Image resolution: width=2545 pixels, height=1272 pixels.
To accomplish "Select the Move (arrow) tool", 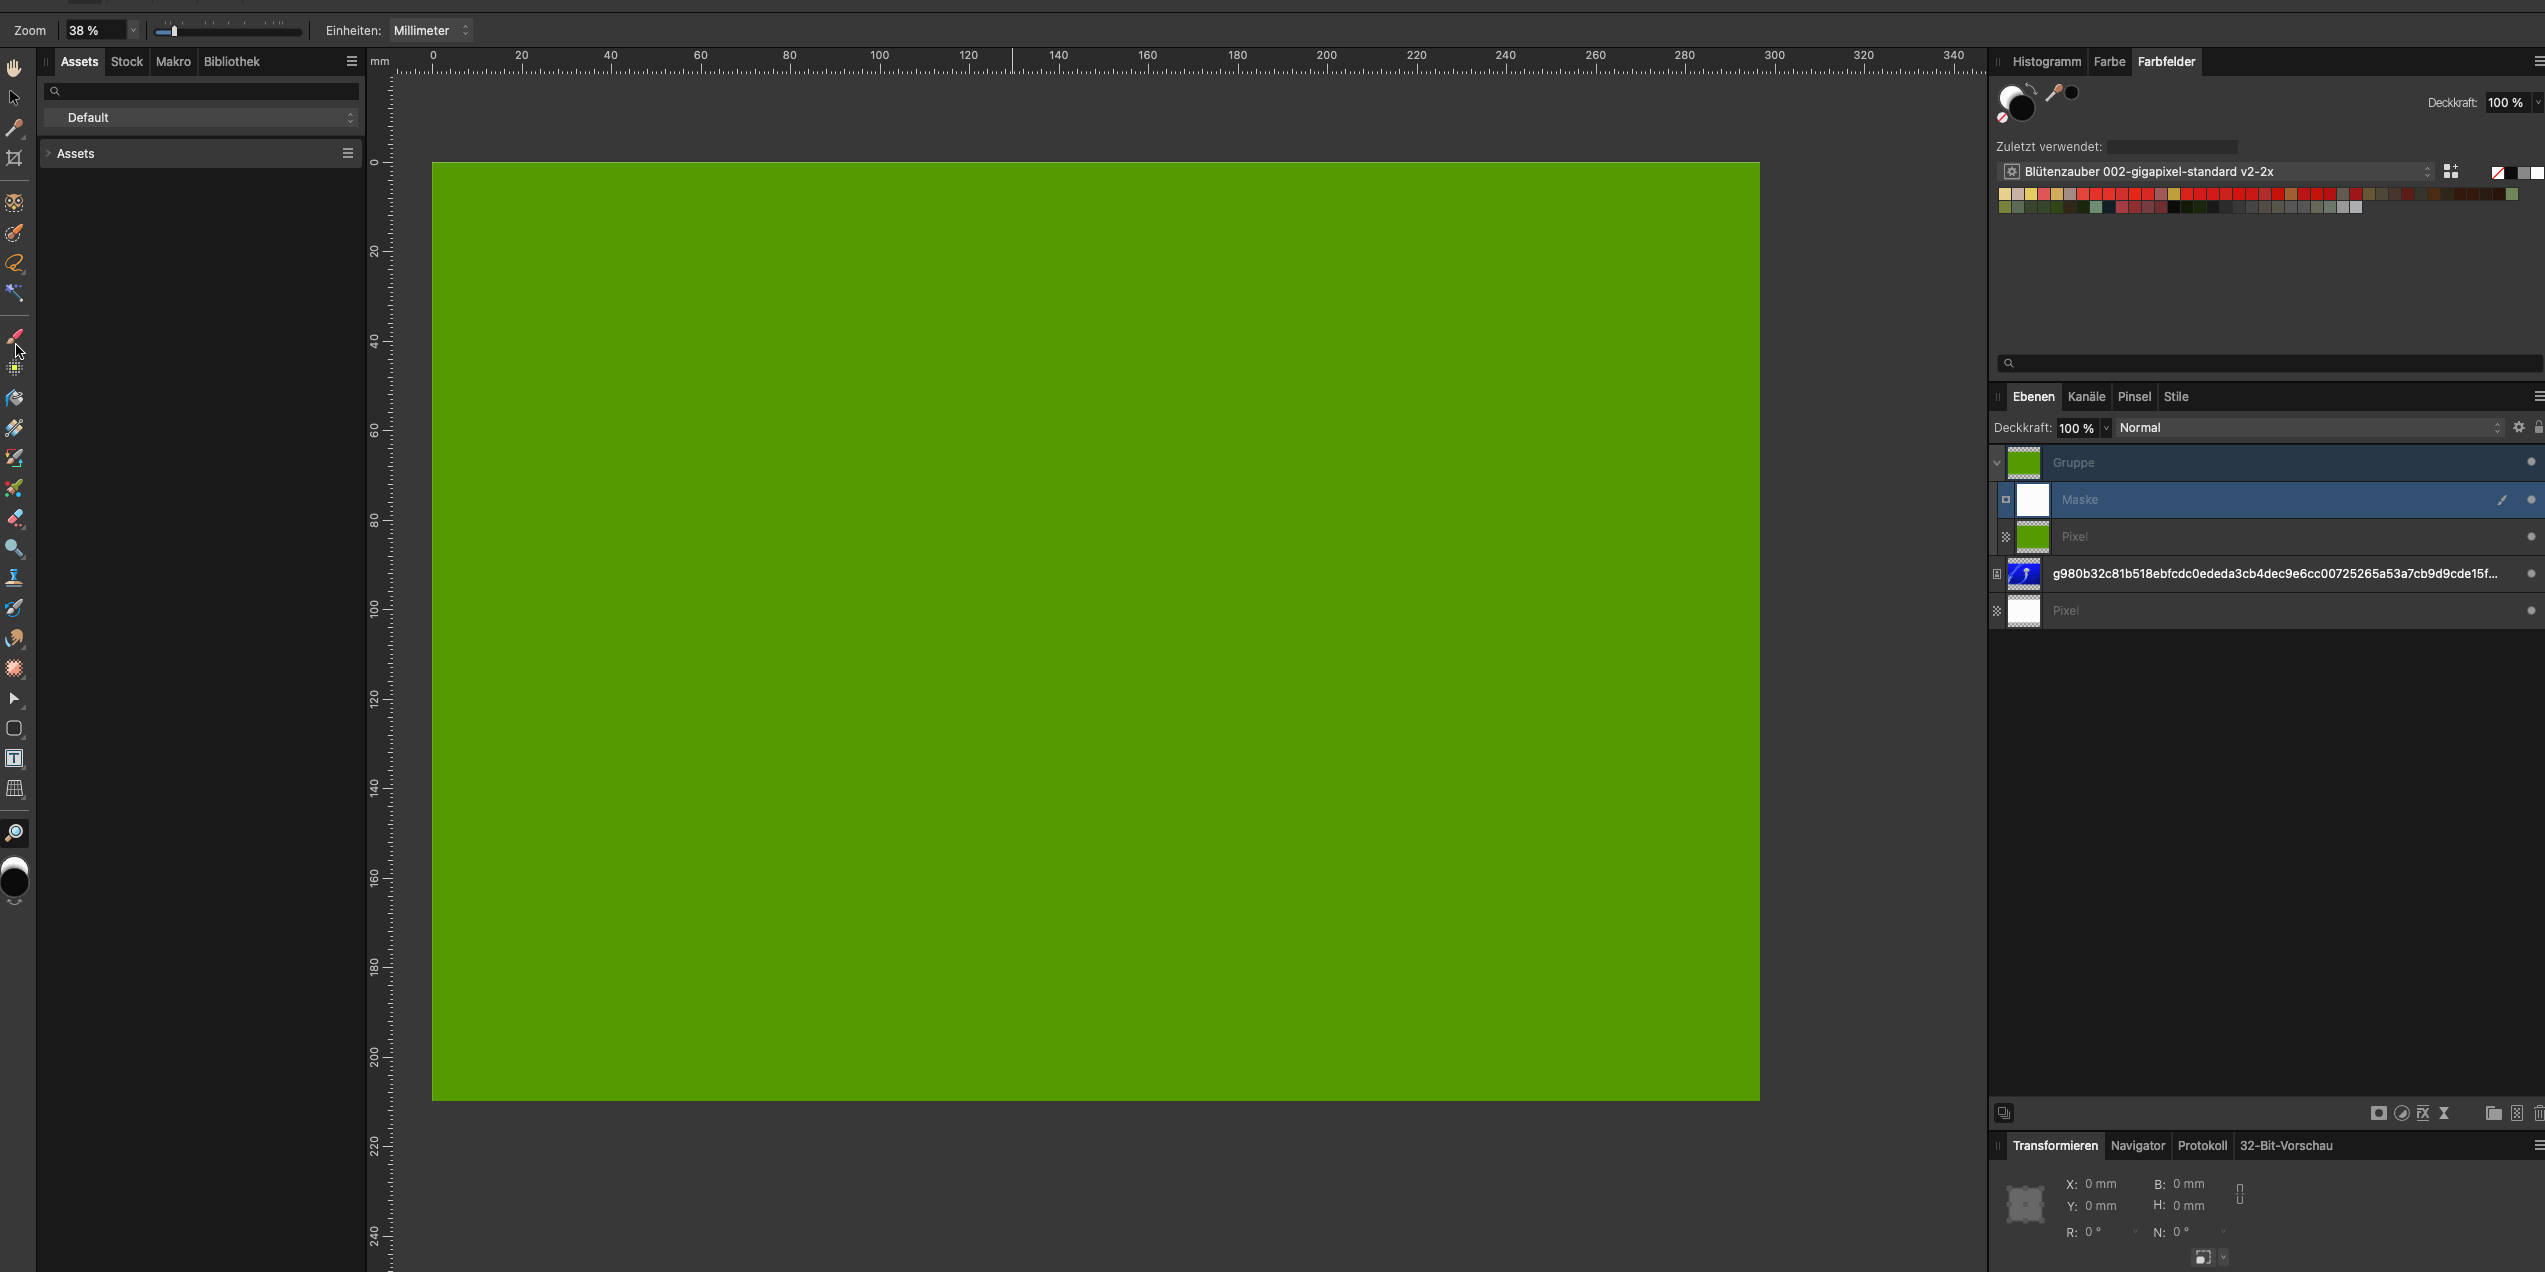I will pyautogui.click(x=14, y=98).
